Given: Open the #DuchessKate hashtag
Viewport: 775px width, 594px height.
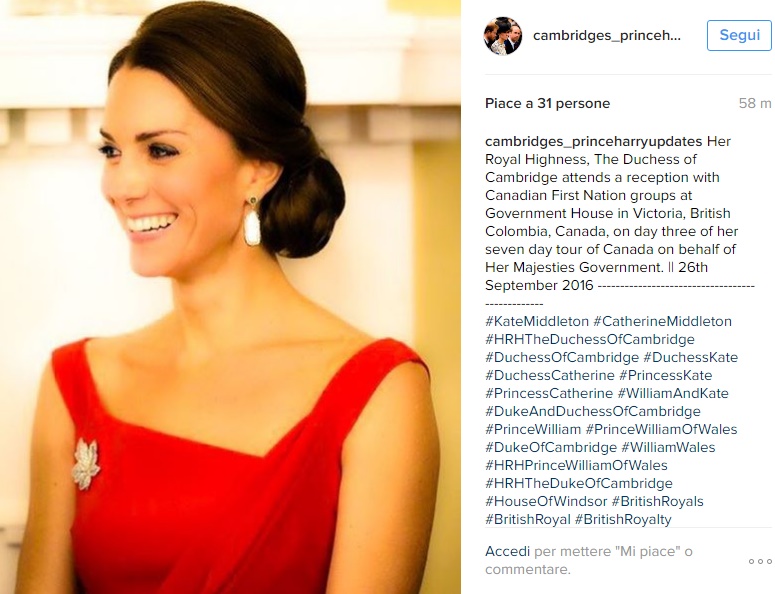Looking at the screenshot, I should click(x=690, y=357).
